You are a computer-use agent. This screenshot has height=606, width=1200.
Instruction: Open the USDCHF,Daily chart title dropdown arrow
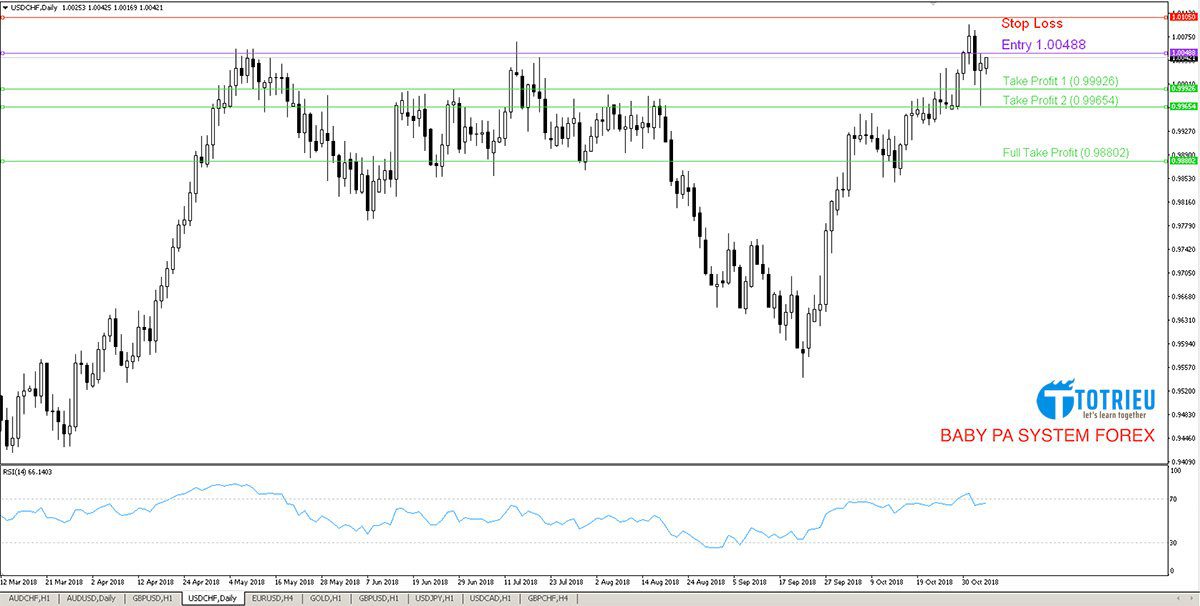coord(4,7)
